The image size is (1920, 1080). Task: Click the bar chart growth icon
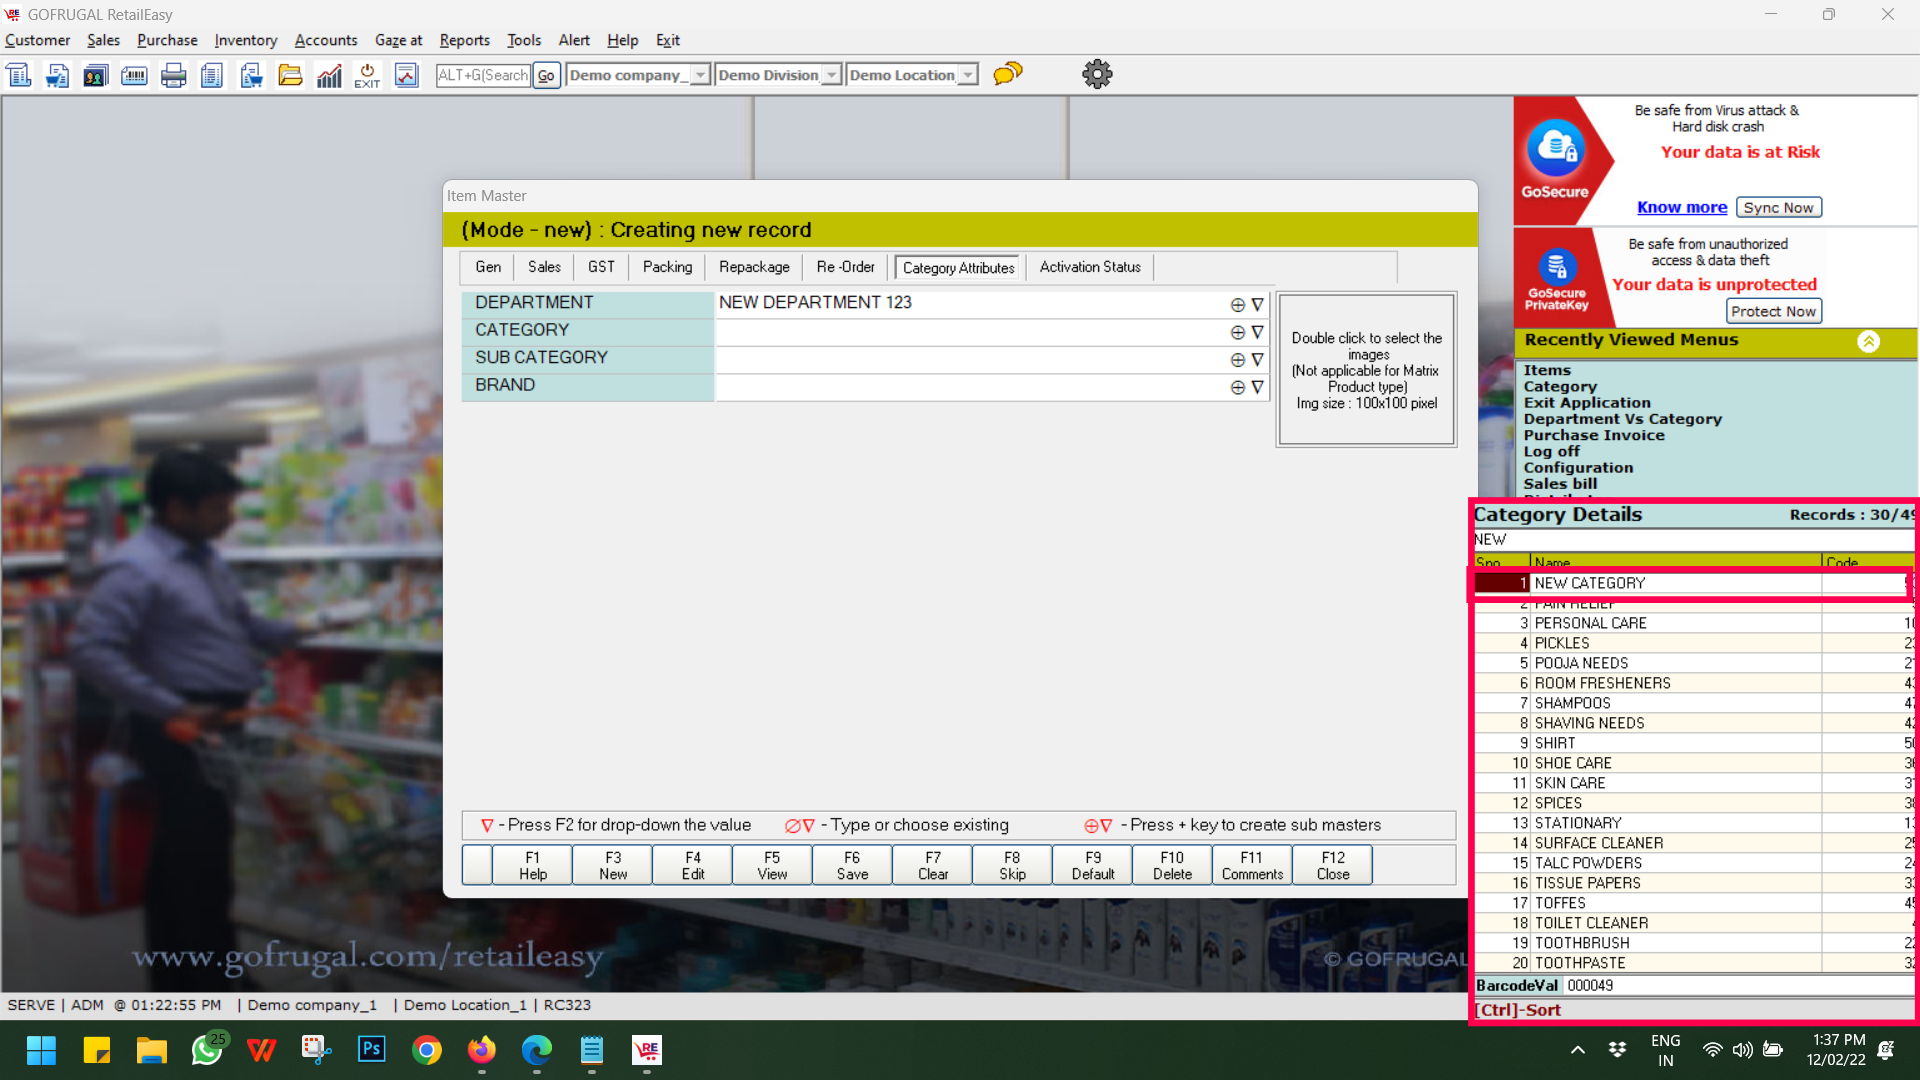[x=329, y=75]
